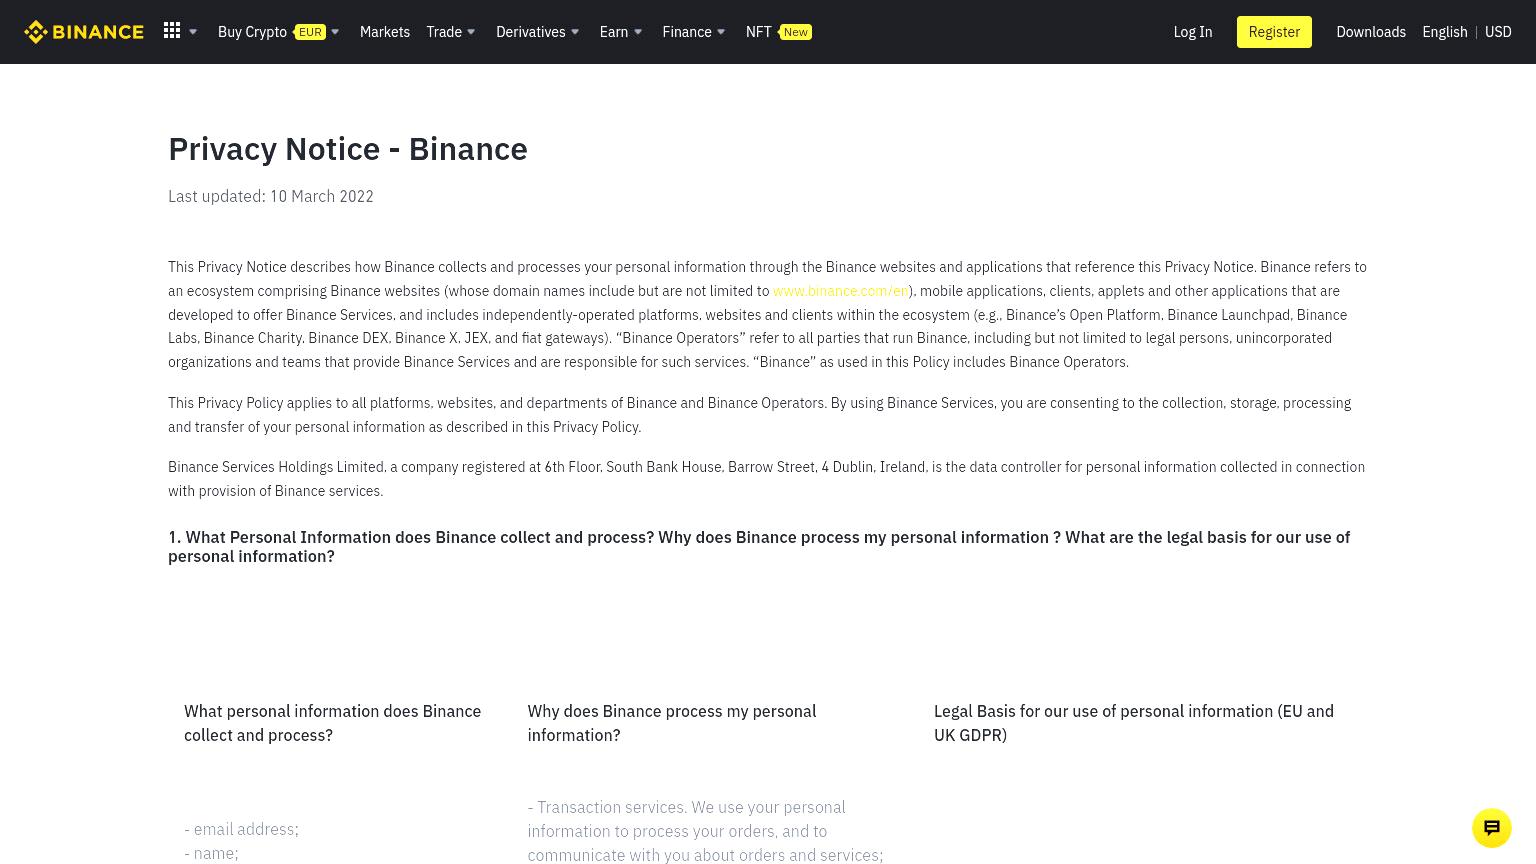Screen dimensions: 1536x864
Task: Click the "Why does Binance process" column header
Action: [x=672, y=723]
